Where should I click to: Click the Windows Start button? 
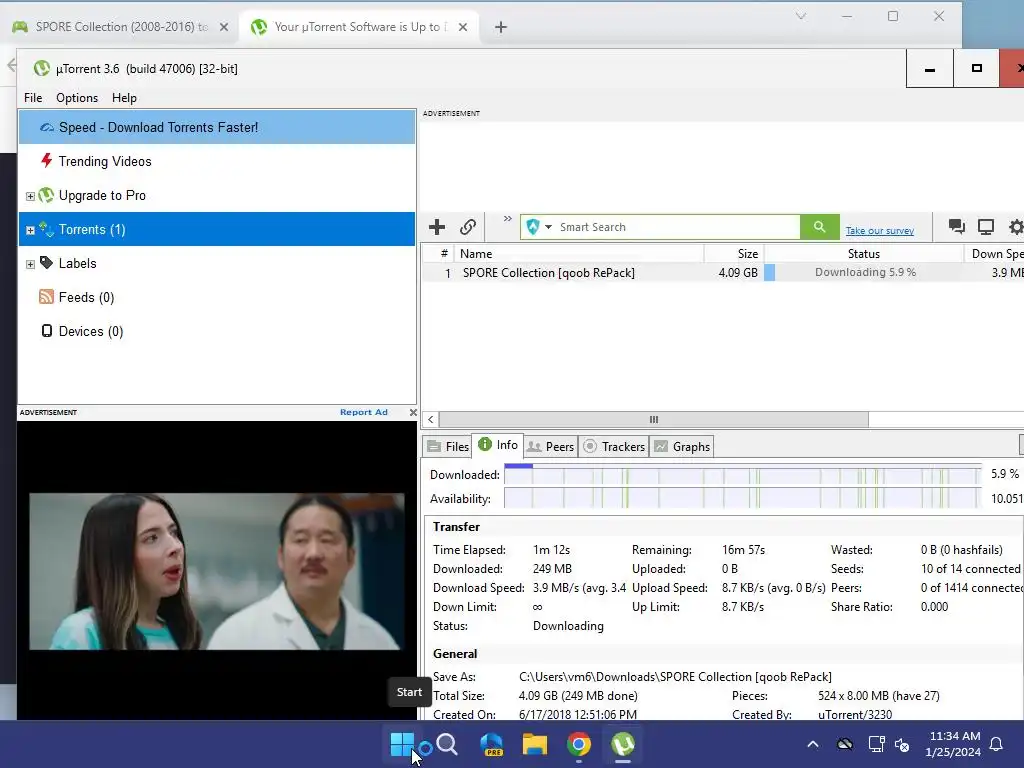tap(402, 744)
